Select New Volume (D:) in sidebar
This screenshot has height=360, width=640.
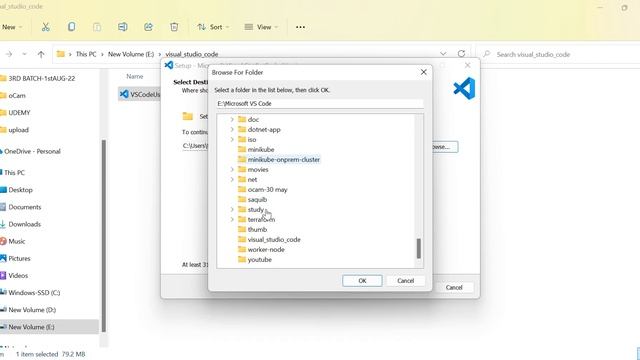coord(32,310)
